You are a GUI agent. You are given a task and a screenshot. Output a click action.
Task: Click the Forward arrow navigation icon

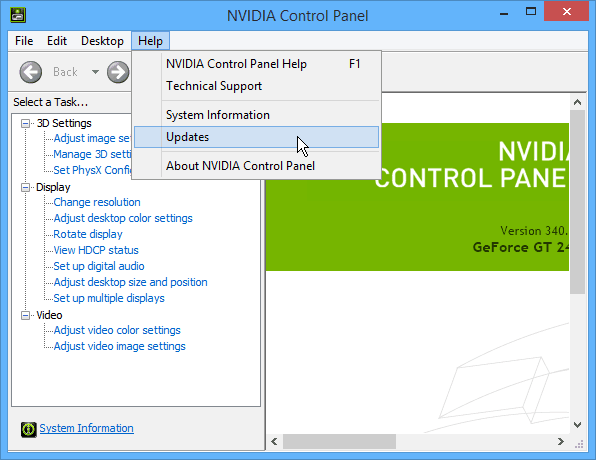point(118,72)
